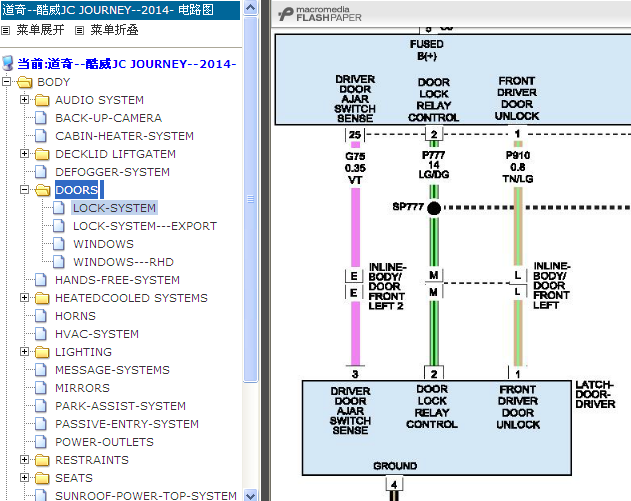Click the tree panel scroll-down arrow
This screenshot has height=501, width=631.
coord(250,496)
